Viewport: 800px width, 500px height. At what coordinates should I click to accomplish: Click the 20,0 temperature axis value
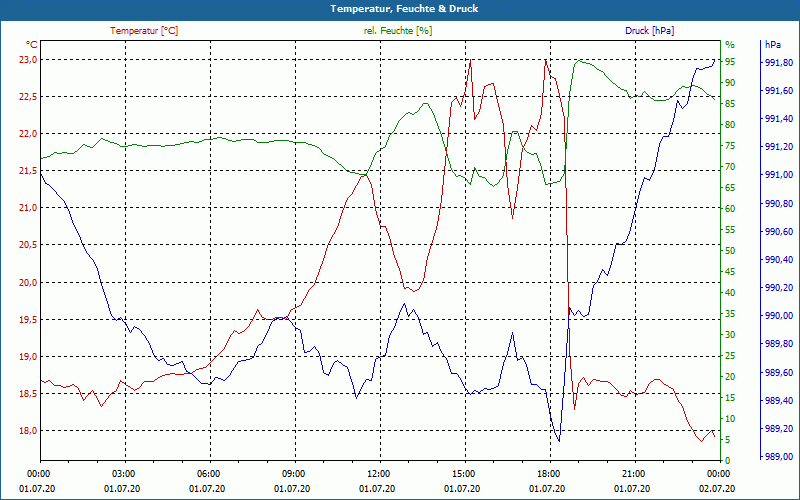pos(28,282)
